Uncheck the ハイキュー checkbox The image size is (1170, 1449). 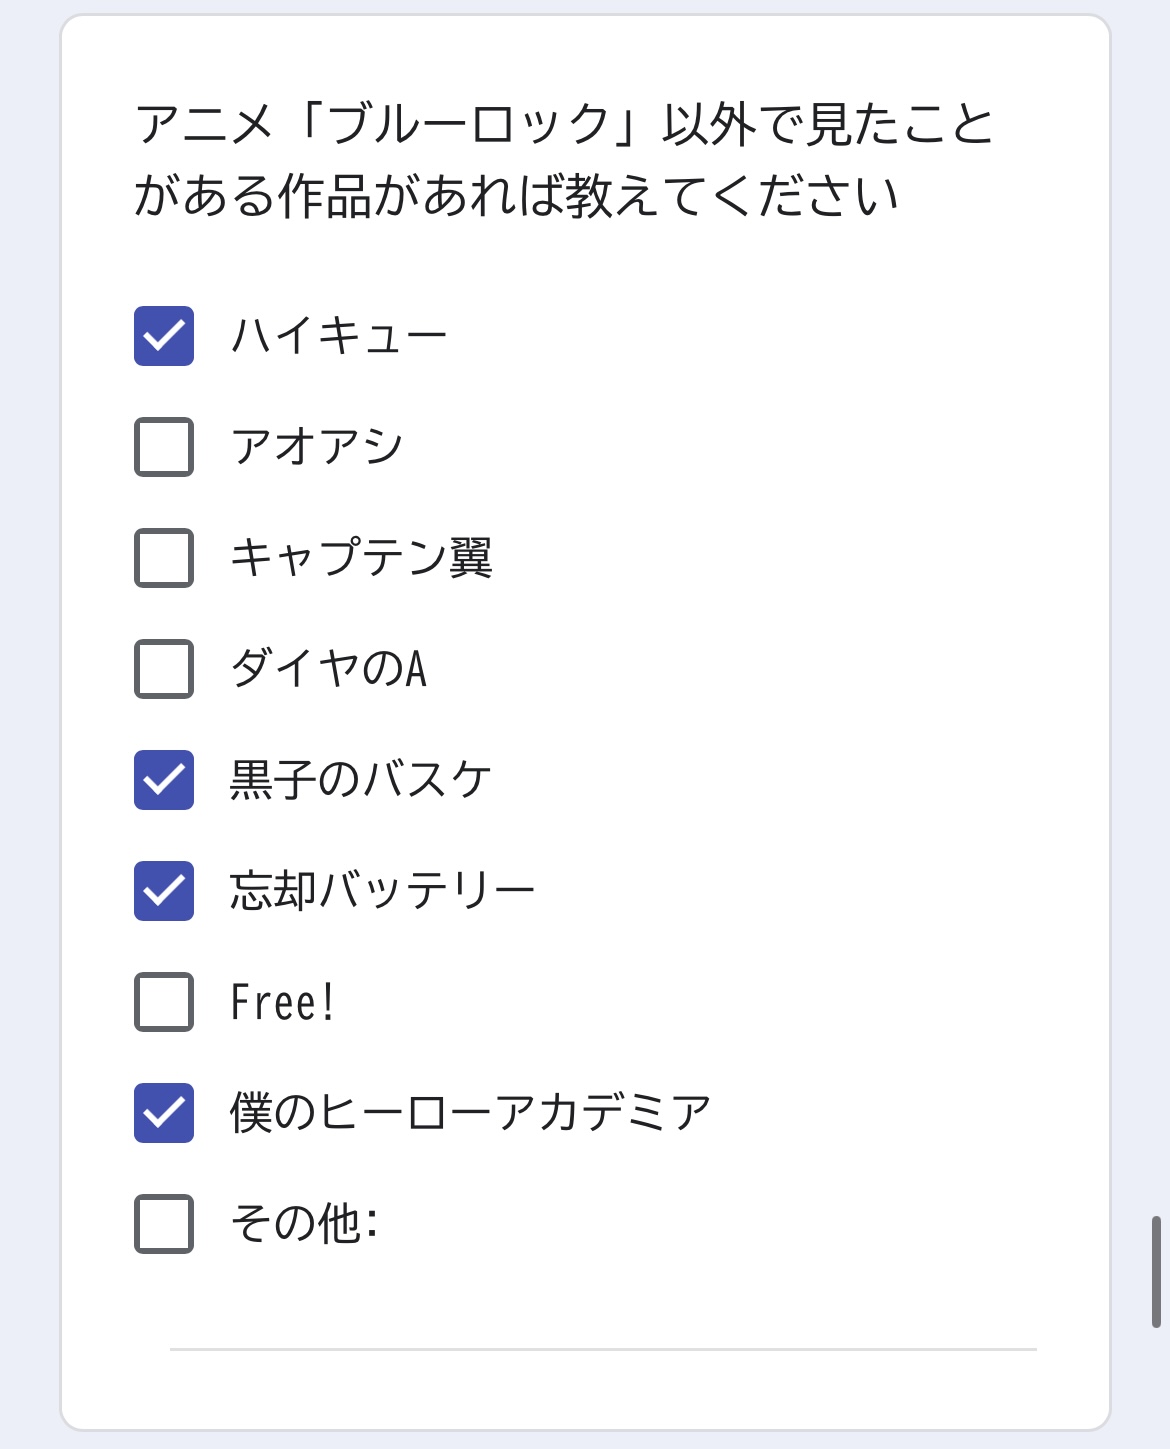coord(164,336)
